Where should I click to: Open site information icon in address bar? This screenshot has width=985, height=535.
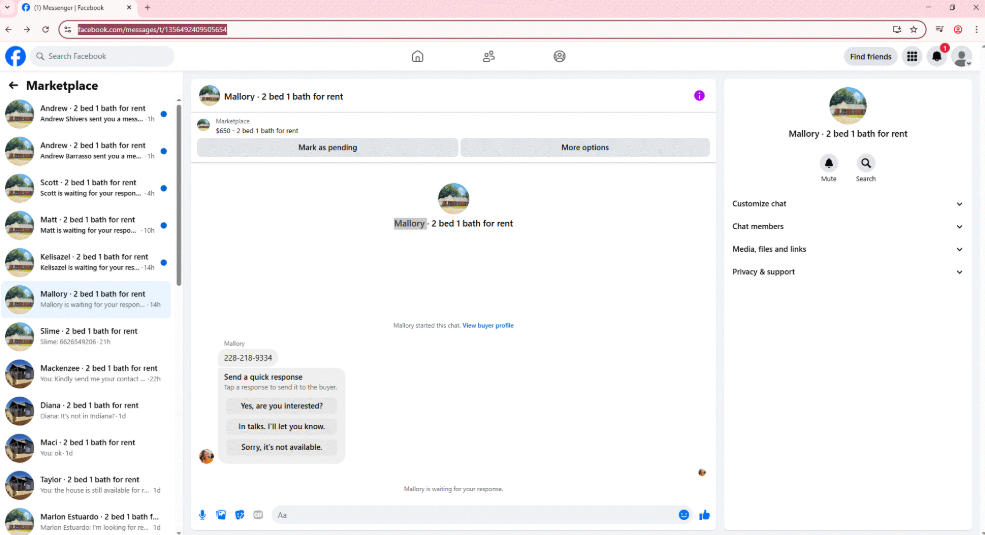(x=68, y=30)
